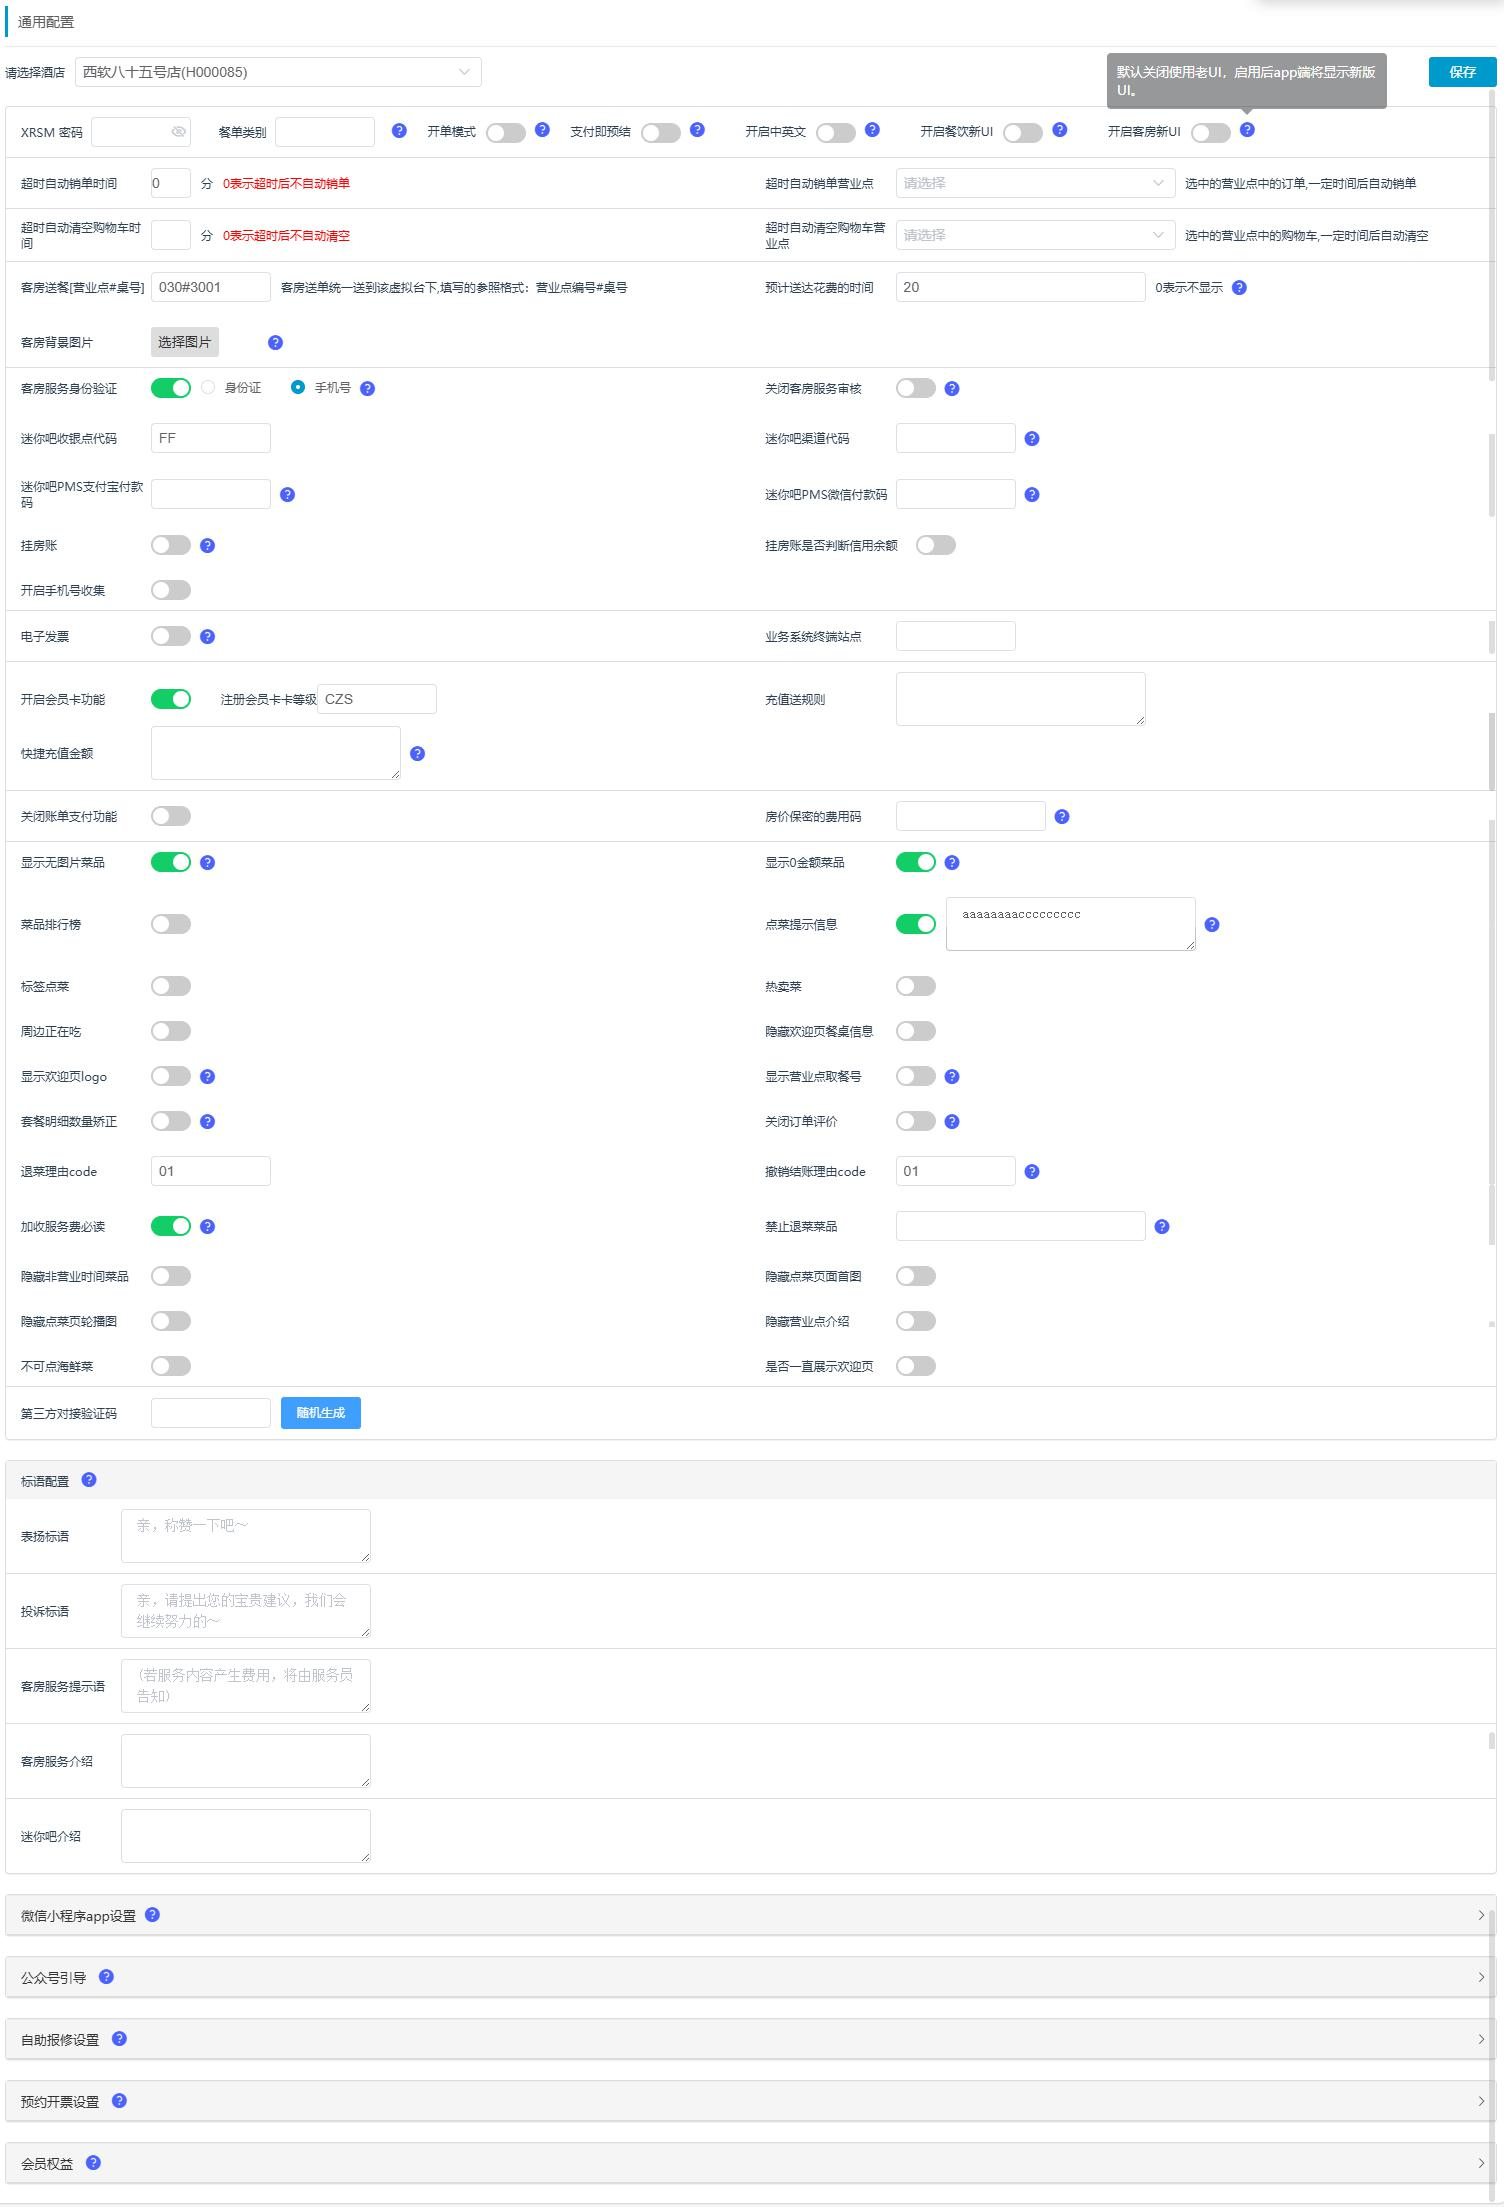
Task: Open the 超时自动销单营业点 dropdown
Action: pos(1034,184)
